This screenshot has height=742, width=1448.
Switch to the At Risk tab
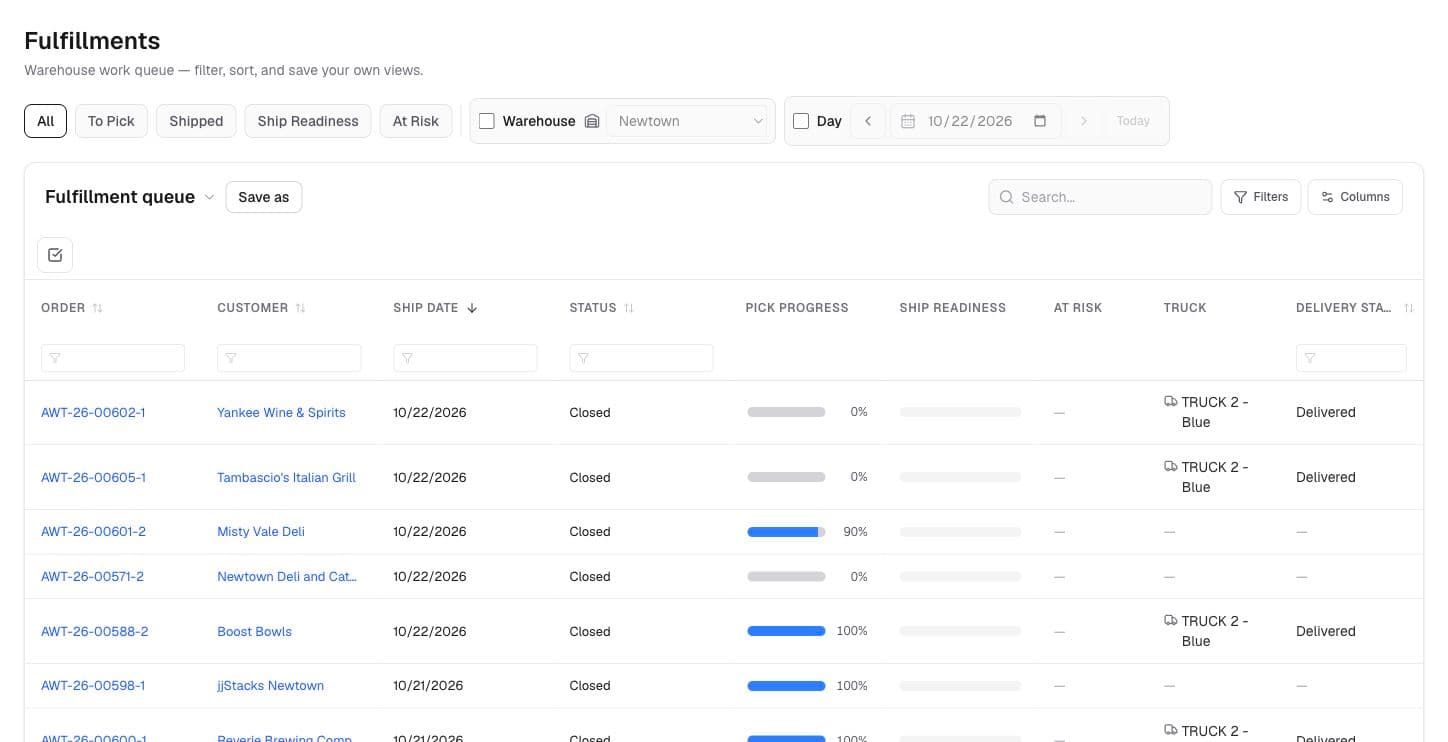[x=416, y=121]
